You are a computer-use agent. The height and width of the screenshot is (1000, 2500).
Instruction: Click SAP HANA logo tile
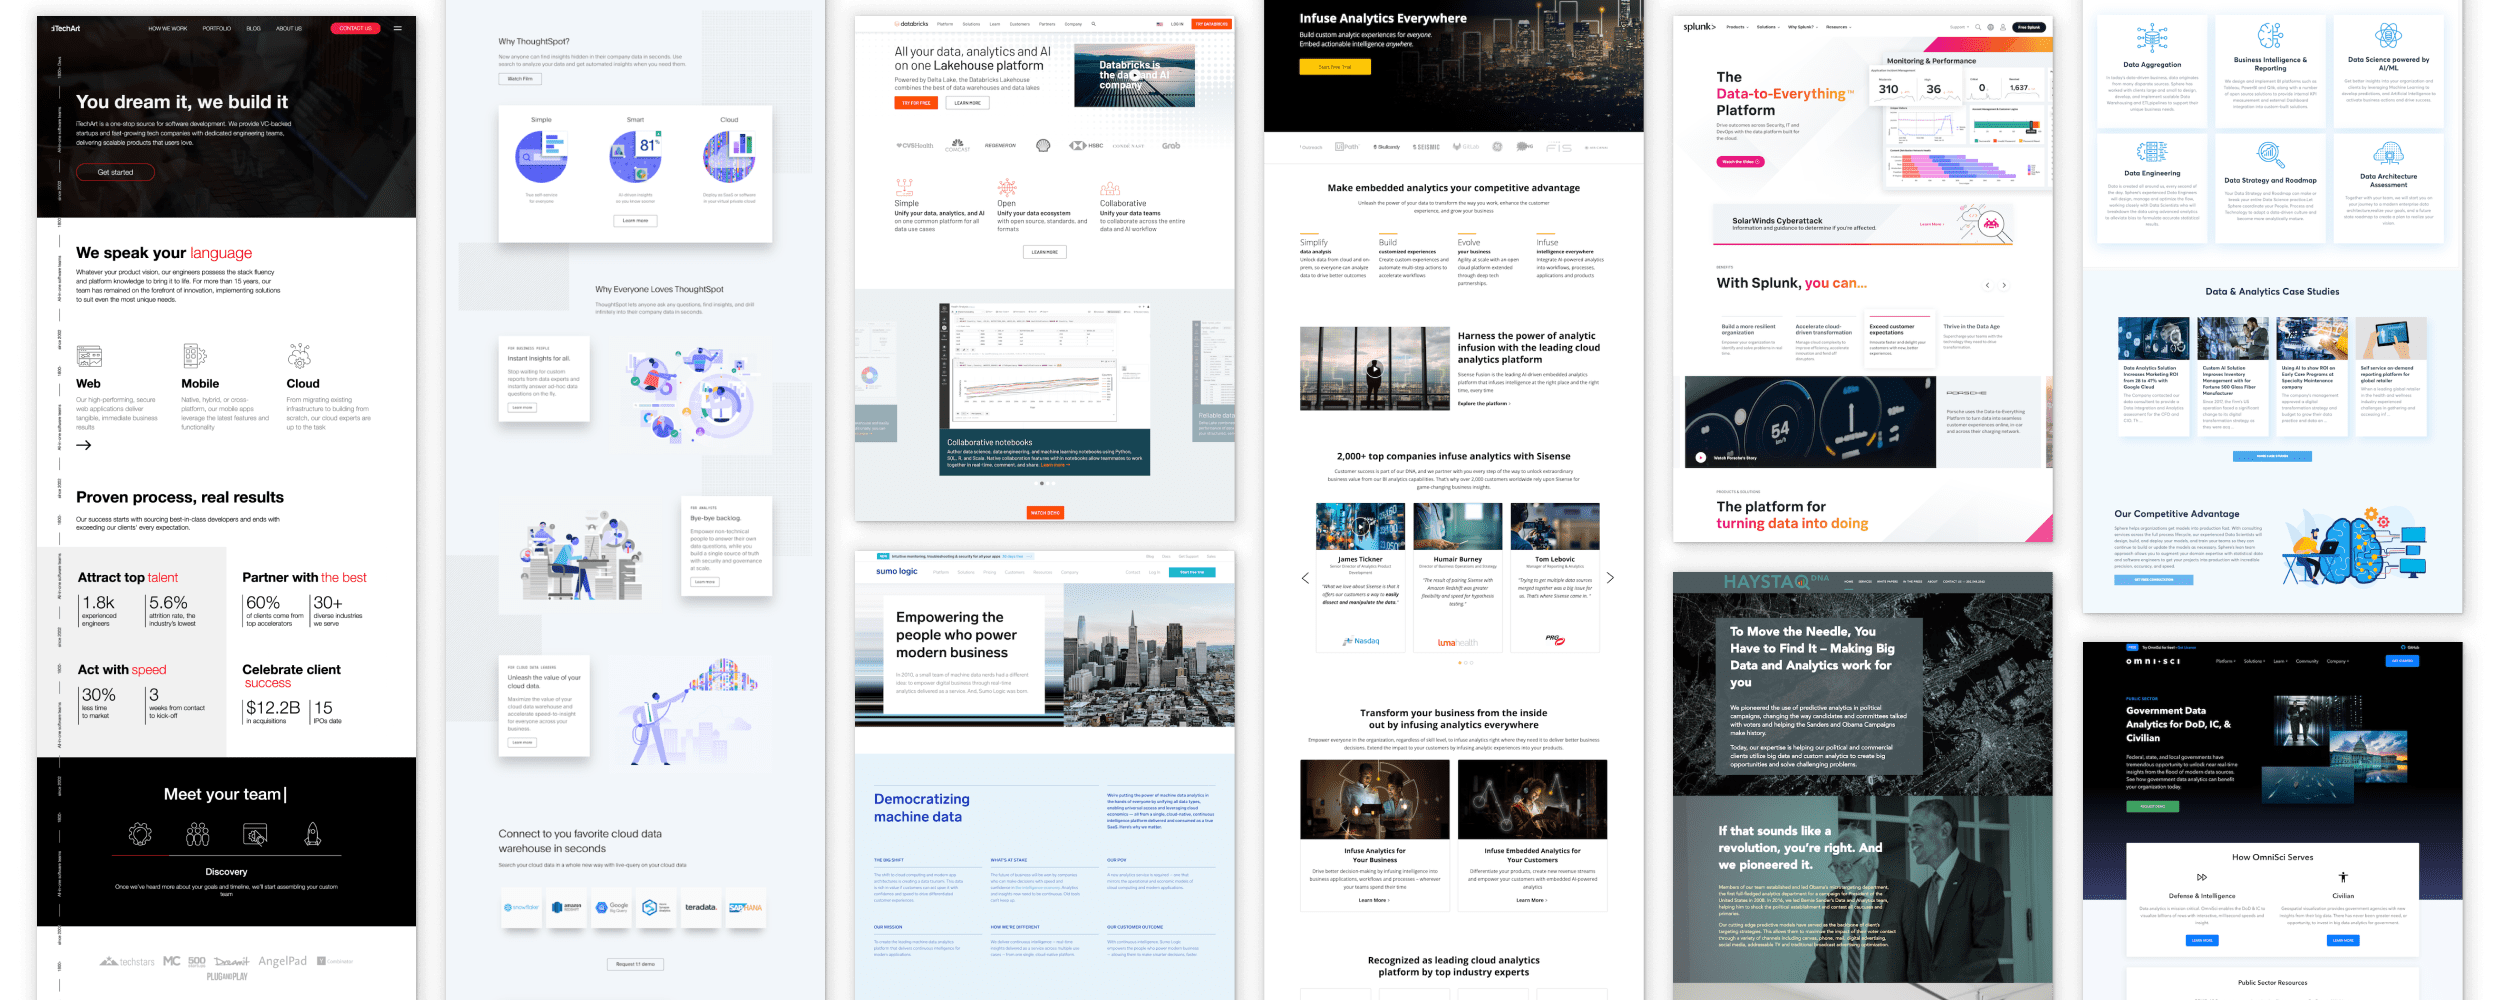745,907
